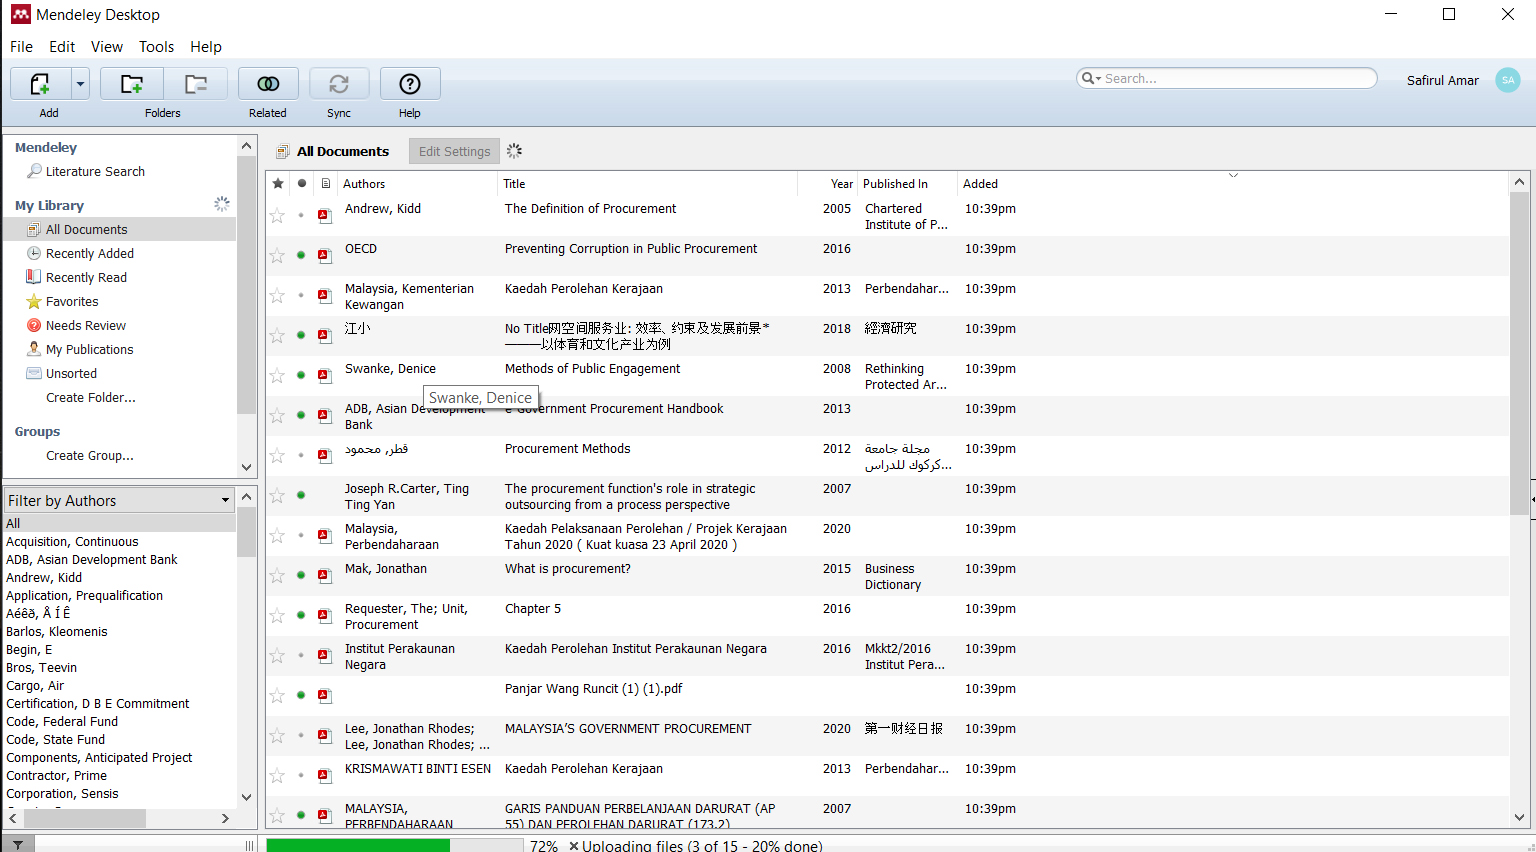The image size is (1536, 852).
Task: Open PDF icon for Chapter 5 row
Action: 325,615
